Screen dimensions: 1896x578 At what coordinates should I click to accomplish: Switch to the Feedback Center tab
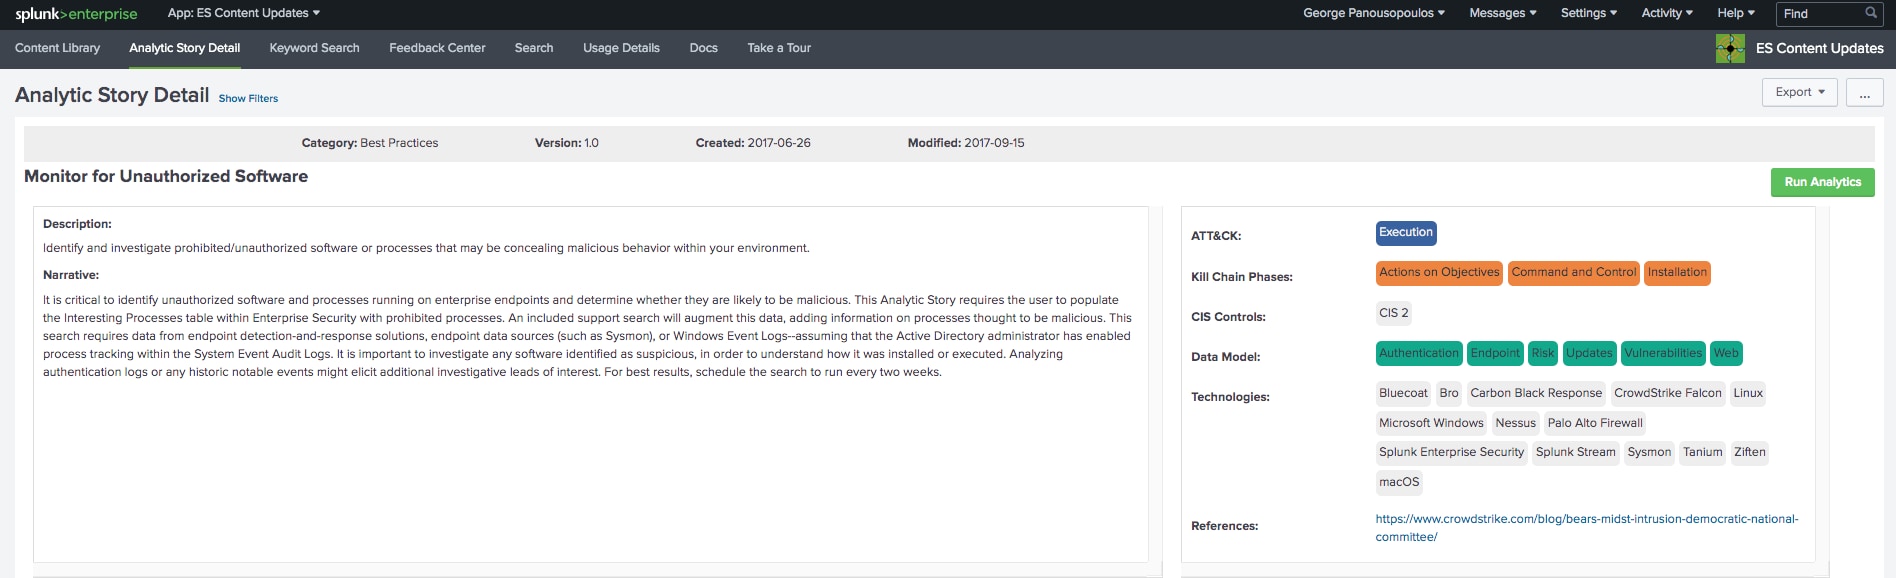click(437, 48)
